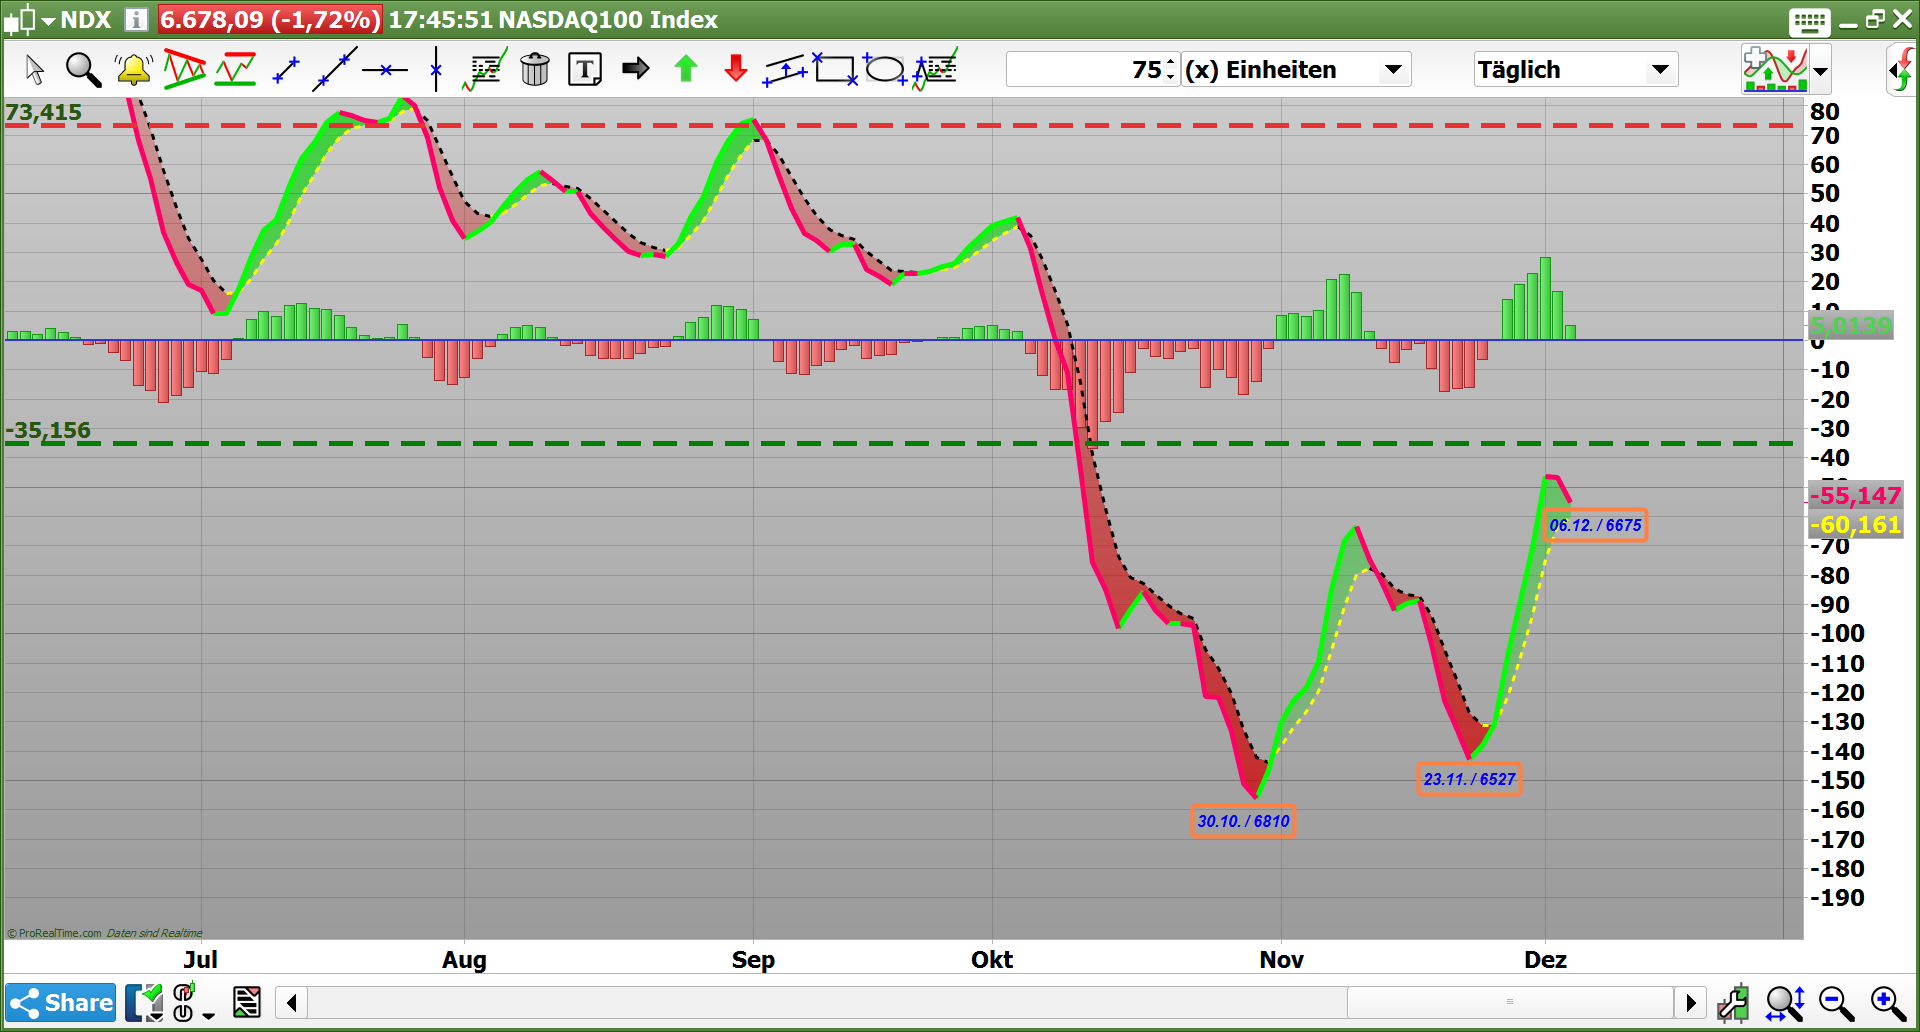The width and height of the screenshot is (1920, 1032).
Task: Open the on-screen keyboard icon
Action: [1810, 21]
